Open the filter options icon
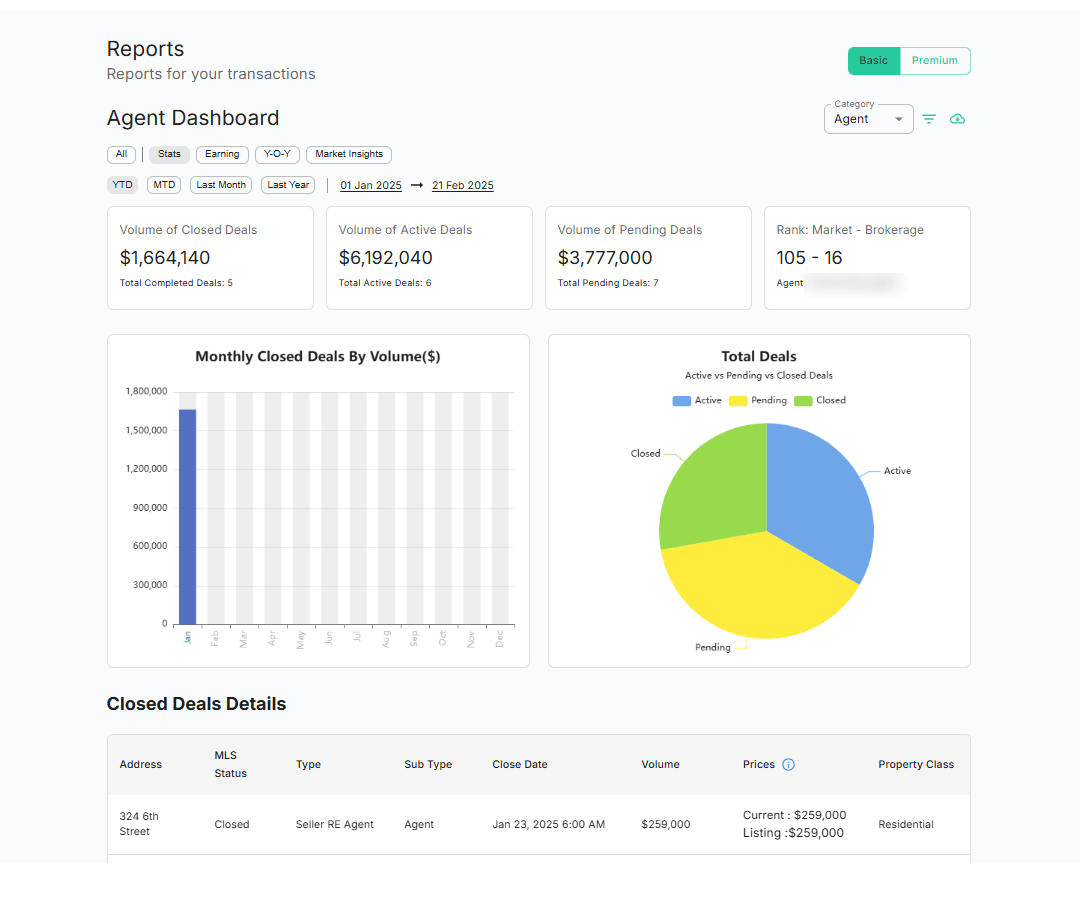This screenshot has width=1080, height=904. [x=929, y=118]
